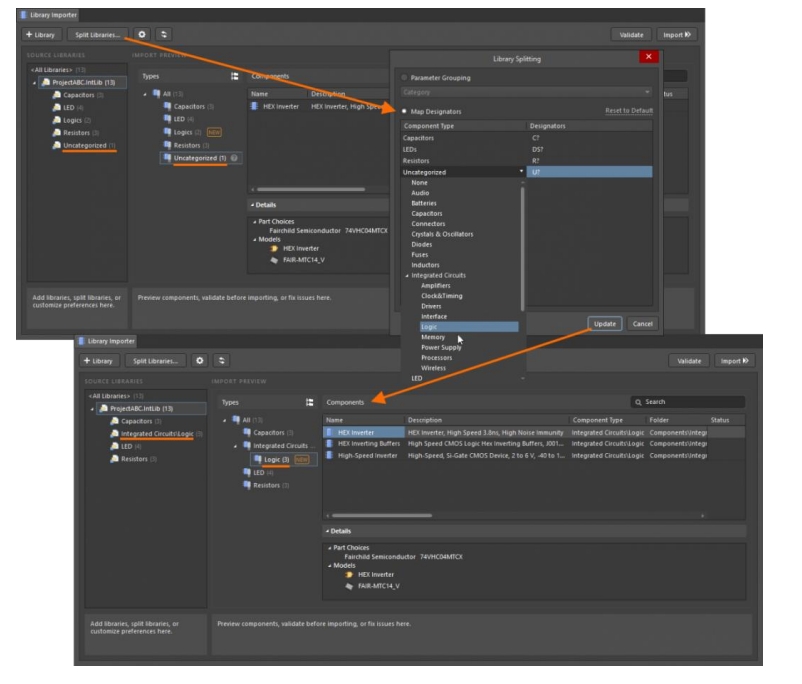Click HEX Inverter symbol icon in upper Models
Image resolution: width=802 pixels, height=684 pixels.
(x=274, y=248)
